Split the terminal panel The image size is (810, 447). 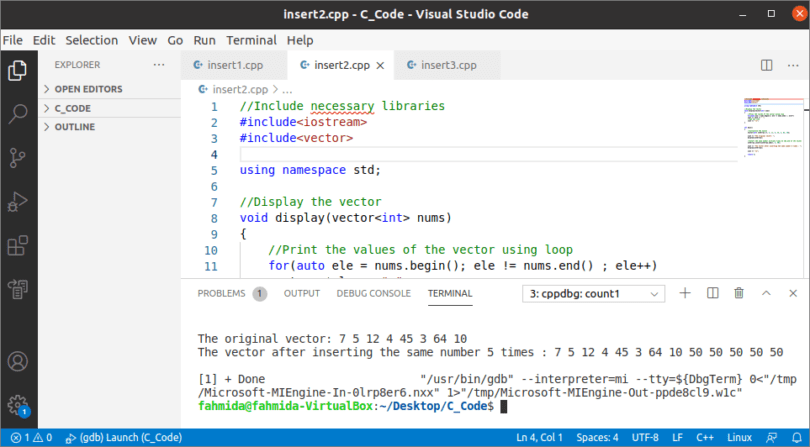[x=712, y=293]
